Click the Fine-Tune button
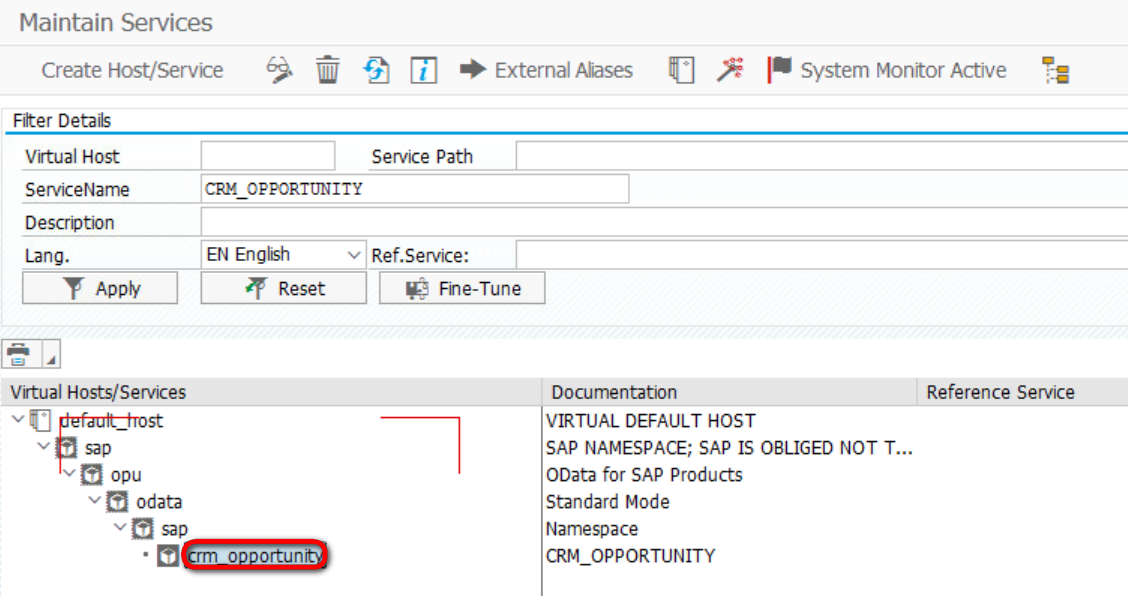This screenshot has height=596, width=1128. [x=462, y=288]
